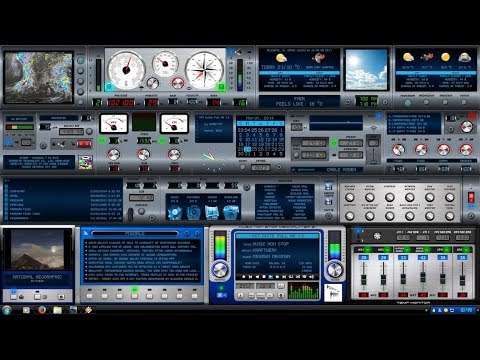Toggle the lit teal button under four-day forecast

tap(407, 103)
